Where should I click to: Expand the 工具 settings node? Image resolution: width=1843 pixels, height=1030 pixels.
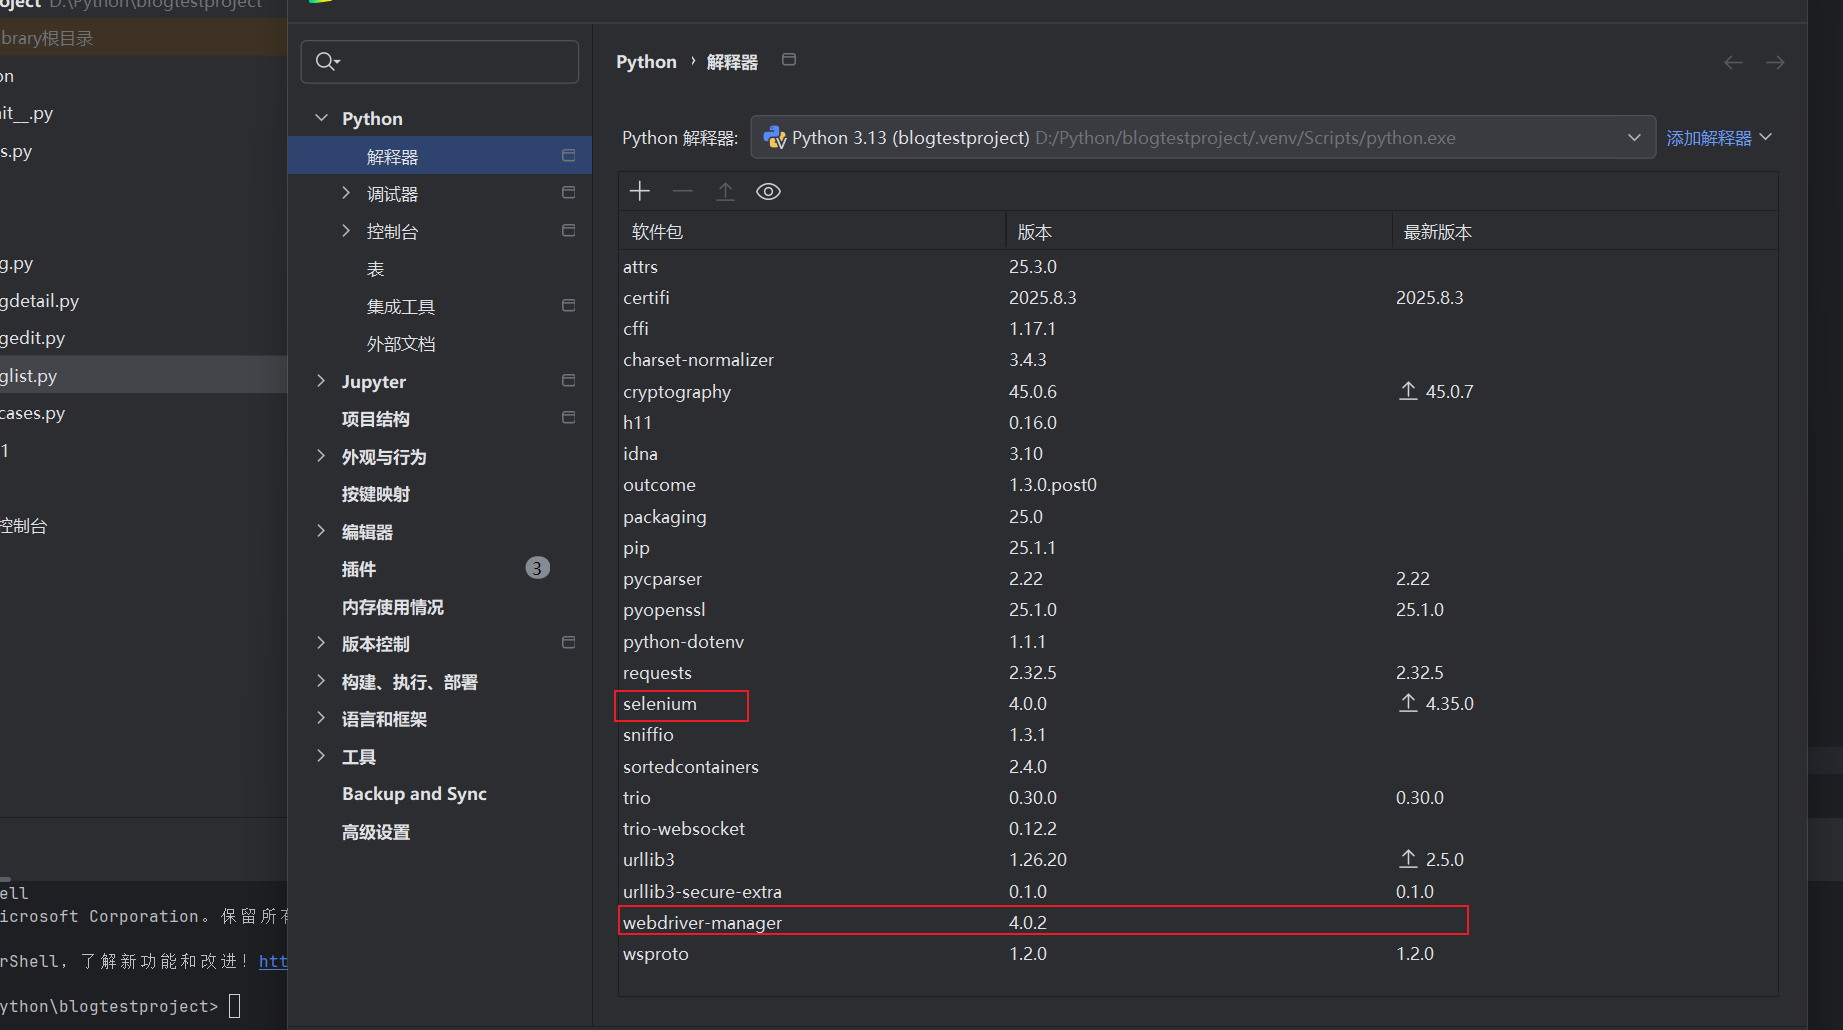(x=321, y=756)
